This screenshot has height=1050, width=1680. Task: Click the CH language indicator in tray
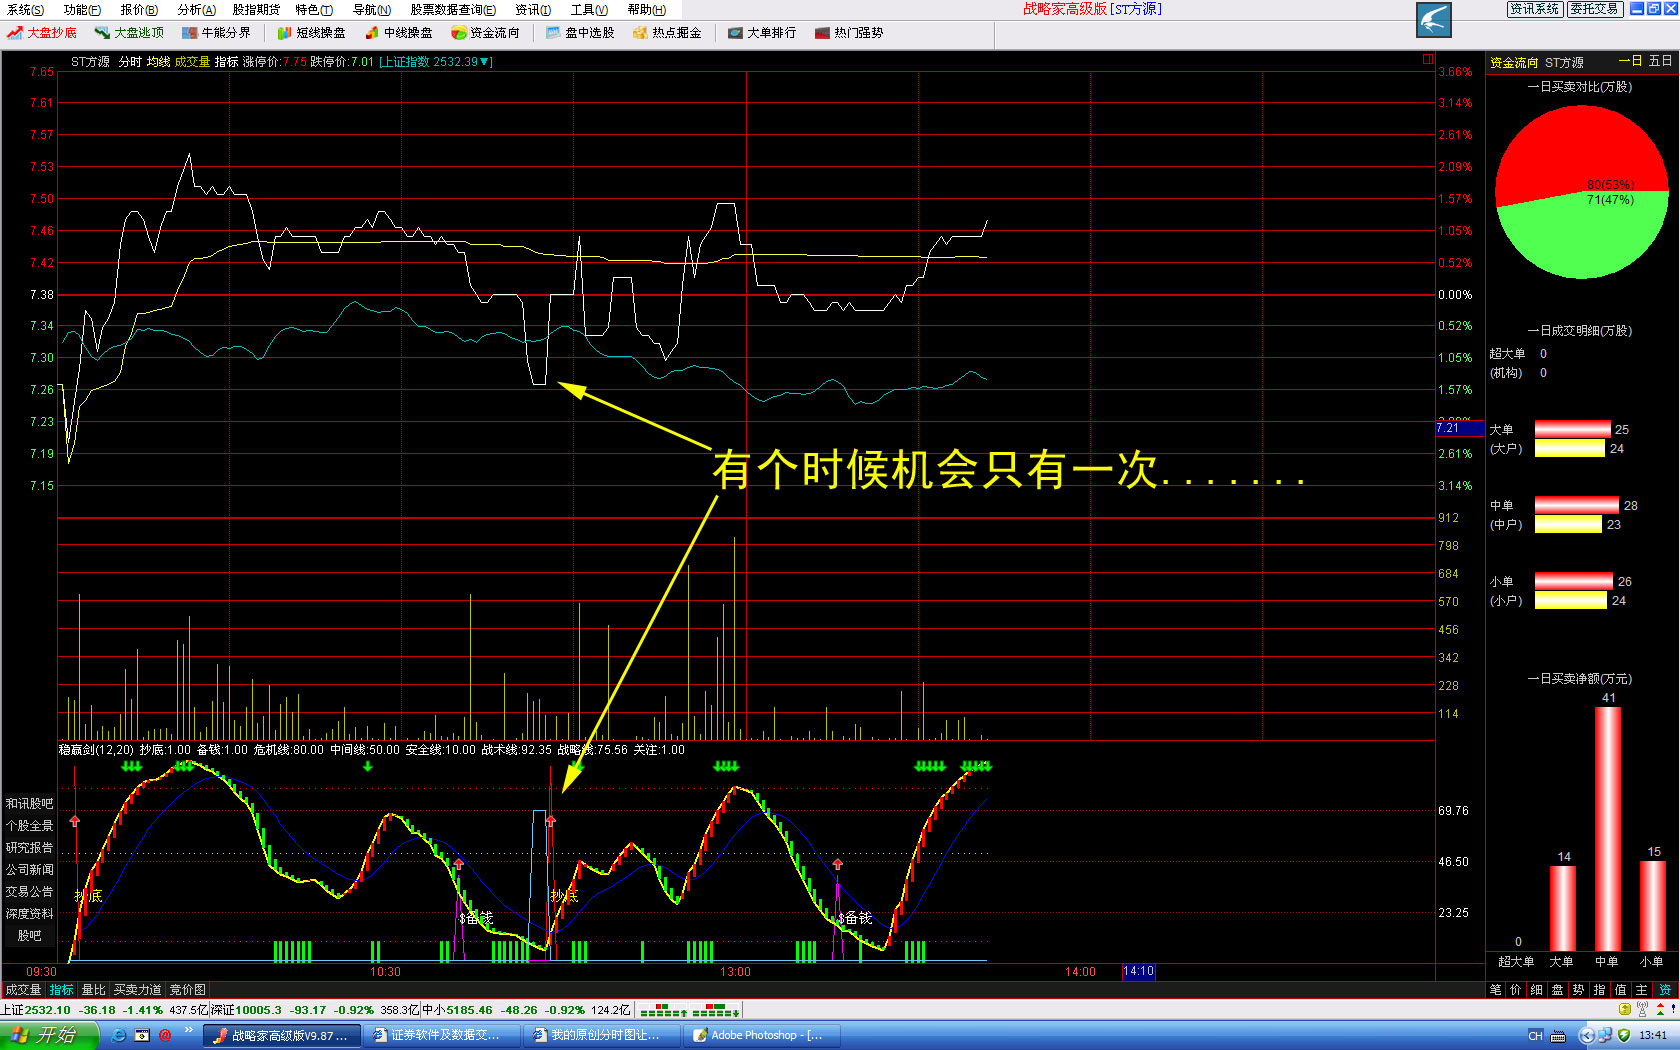pos(1536,1035)
